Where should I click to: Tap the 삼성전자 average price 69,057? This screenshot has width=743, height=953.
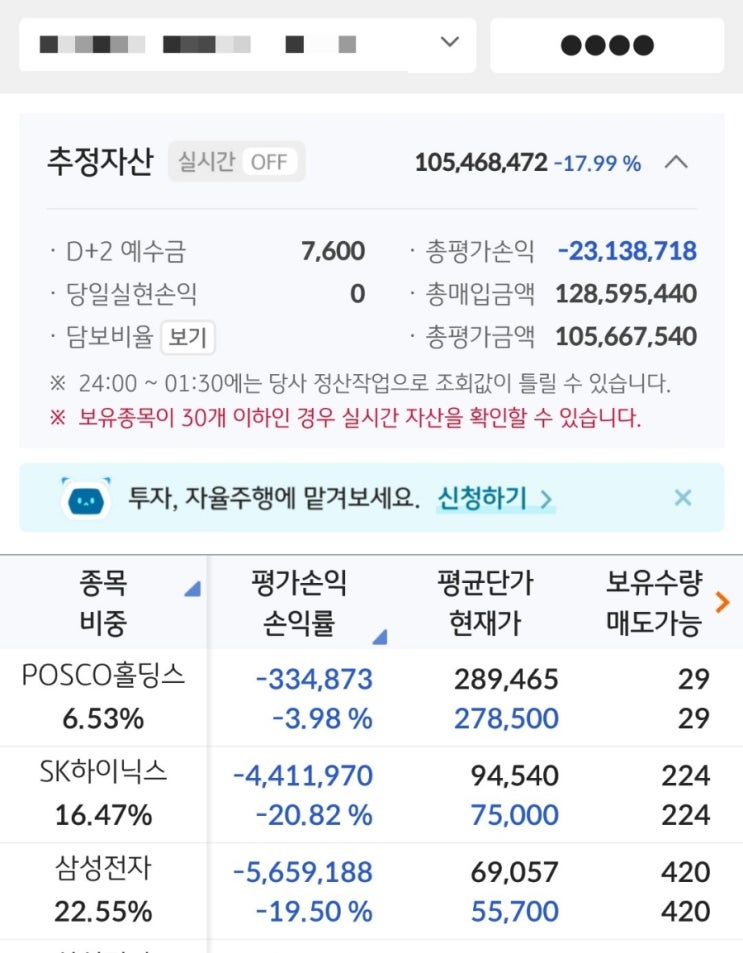(x=514, y=872)
